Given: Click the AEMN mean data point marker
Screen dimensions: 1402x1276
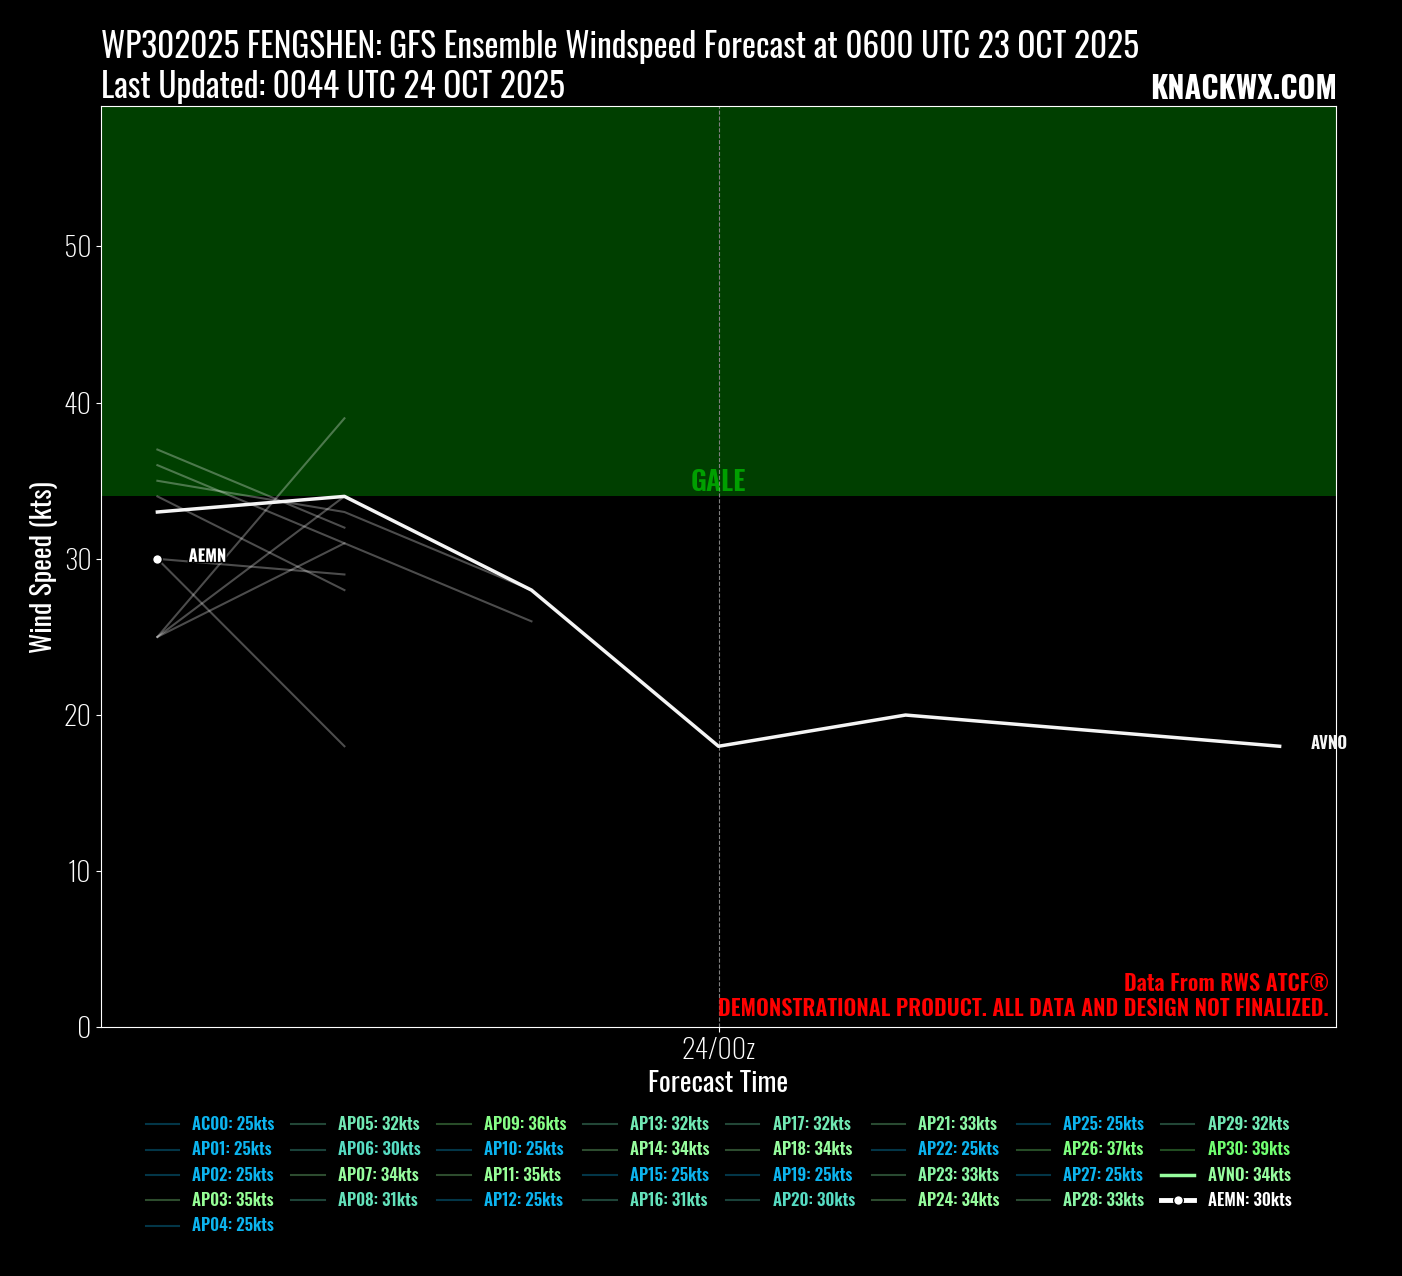Looking at the screenshot, I should pyautogui.click(x=157, y=560).
